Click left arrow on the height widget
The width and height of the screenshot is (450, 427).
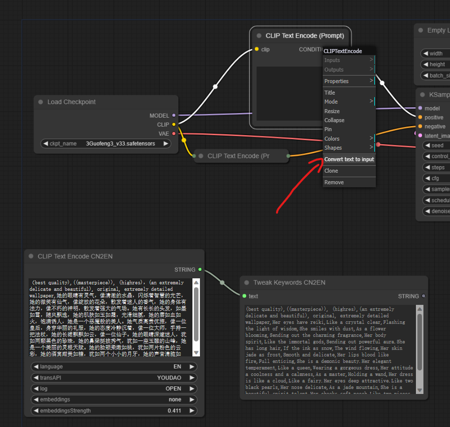point(426,64)
